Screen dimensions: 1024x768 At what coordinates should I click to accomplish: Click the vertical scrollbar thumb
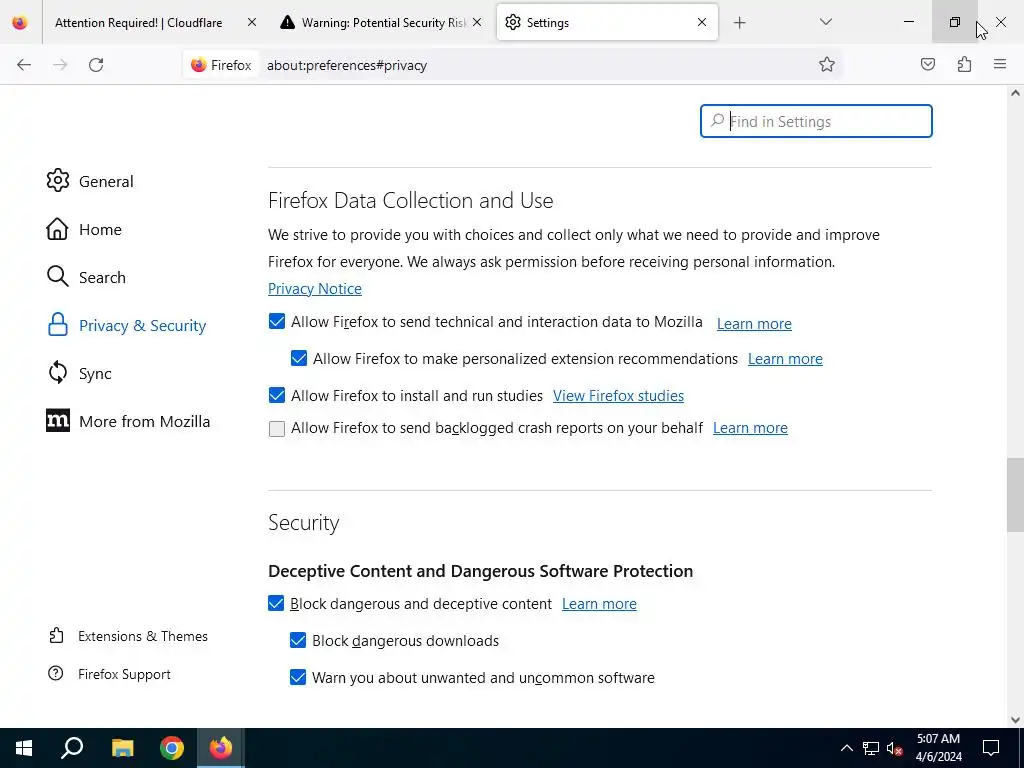point(1015,496)
